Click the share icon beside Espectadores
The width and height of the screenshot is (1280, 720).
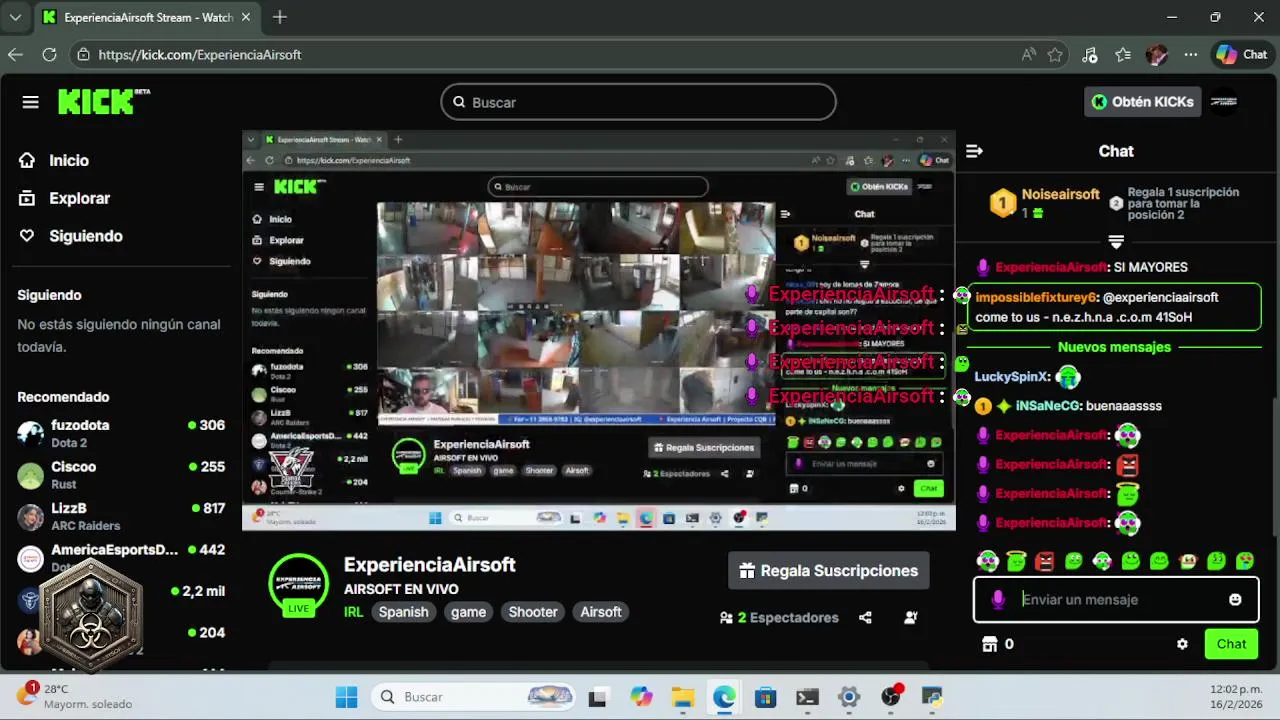pyautogui.click(x=865, y=618)
